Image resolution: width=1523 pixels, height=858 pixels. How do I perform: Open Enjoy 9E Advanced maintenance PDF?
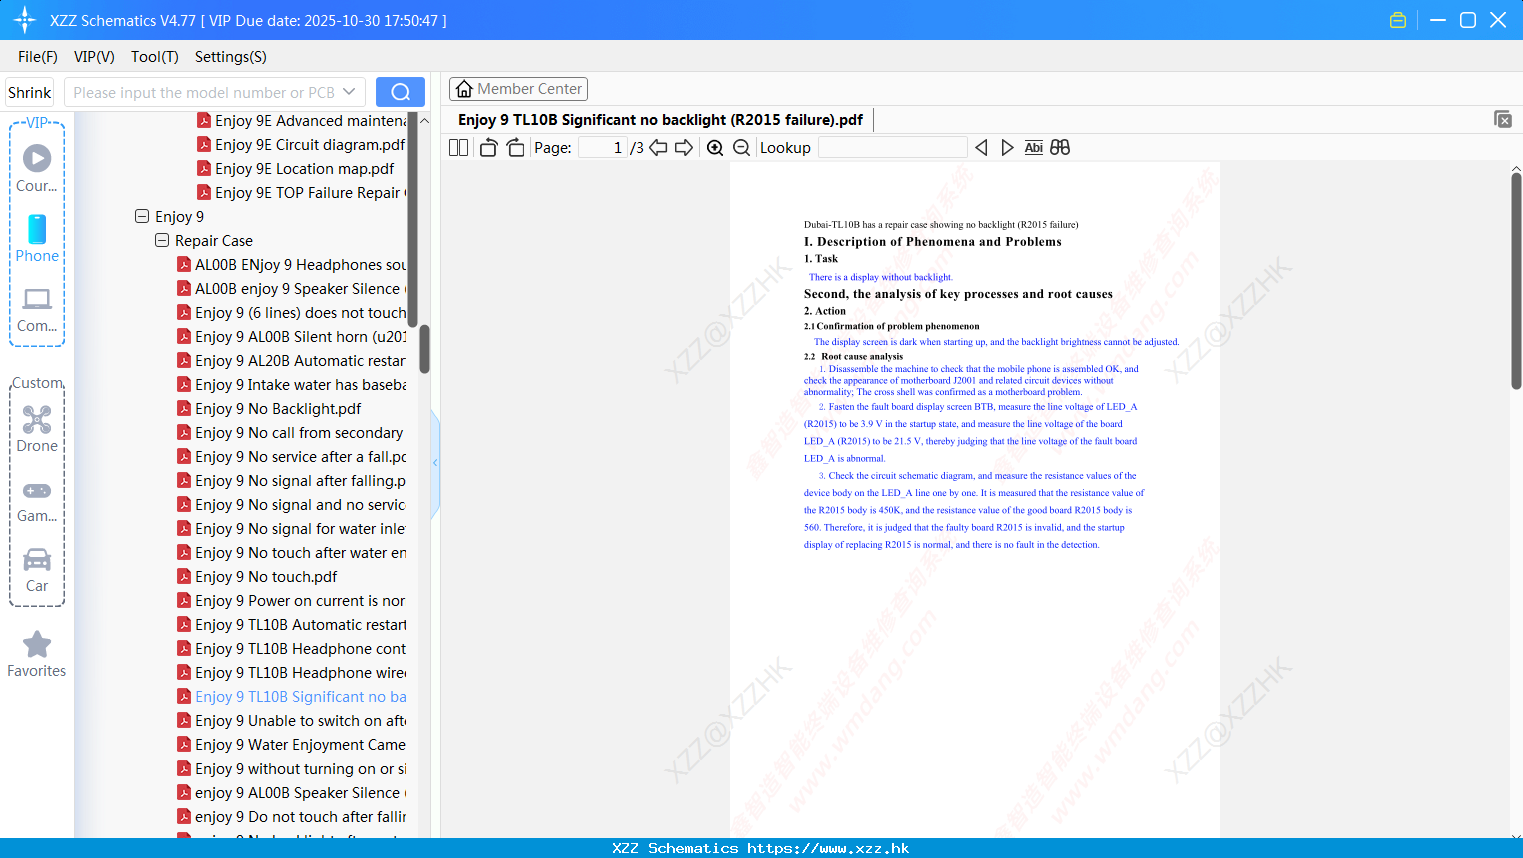302,120
